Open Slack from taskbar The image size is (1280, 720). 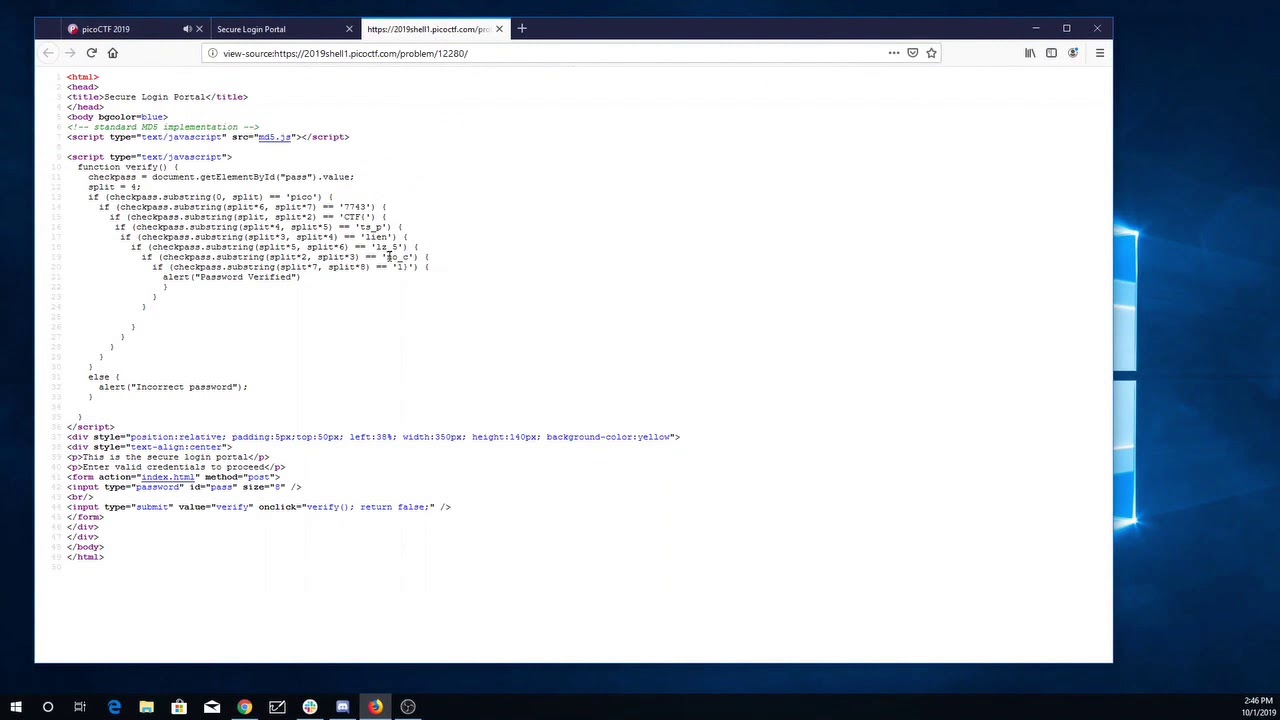pyautogui.click(x=310, y=707)
